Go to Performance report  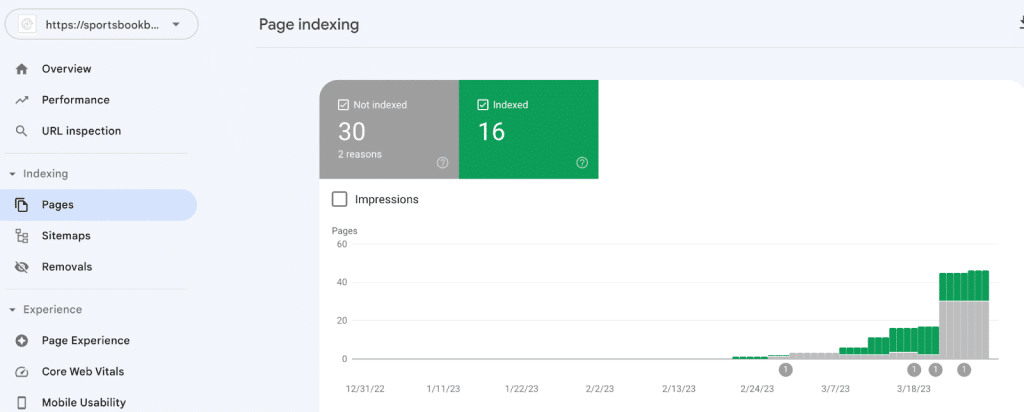click(75, 100)
